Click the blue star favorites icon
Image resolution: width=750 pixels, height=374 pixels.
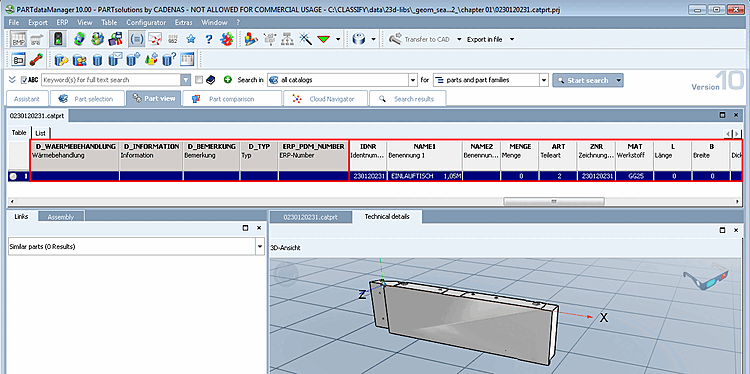[x=191, y=39]
